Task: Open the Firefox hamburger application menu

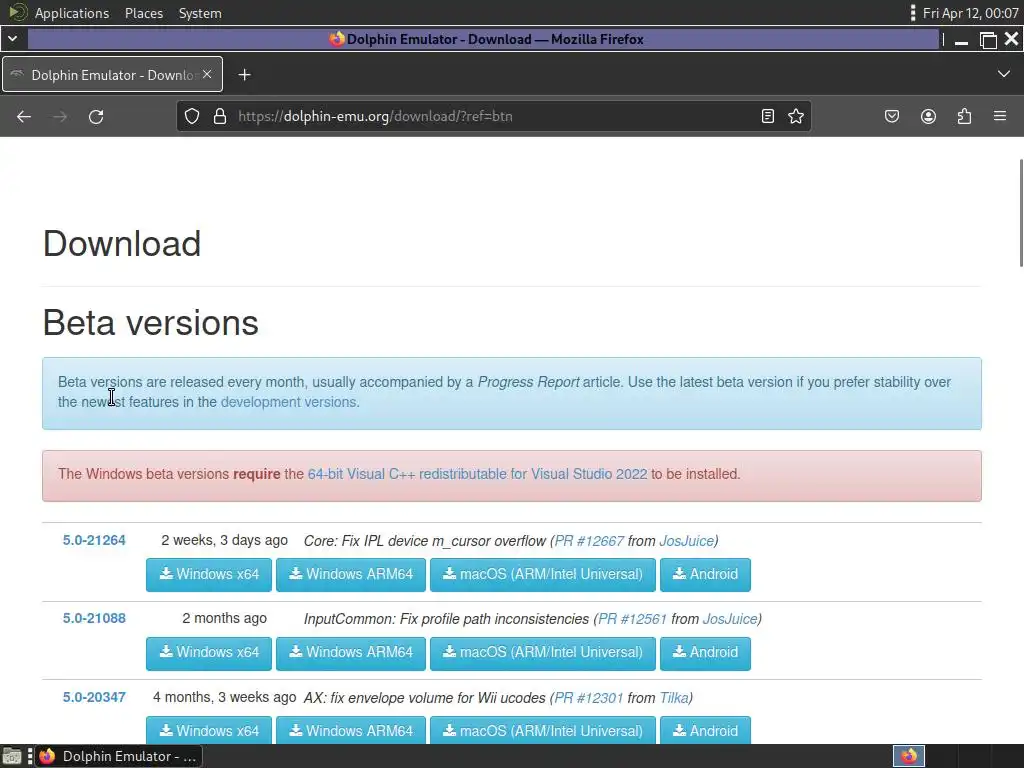Action: pyautogui.click(x=1000, y=116)
